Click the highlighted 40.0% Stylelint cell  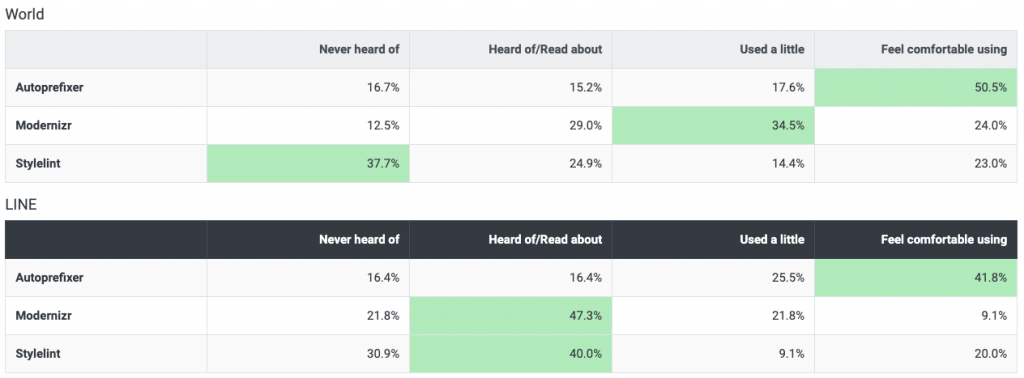tap(511, 353)
